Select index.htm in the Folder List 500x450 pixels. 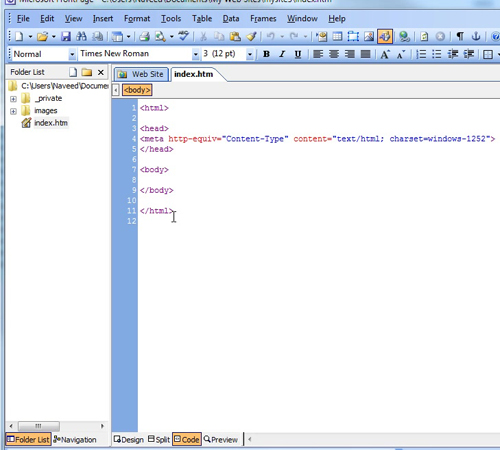pyautogui.click(x=51, y=123)
